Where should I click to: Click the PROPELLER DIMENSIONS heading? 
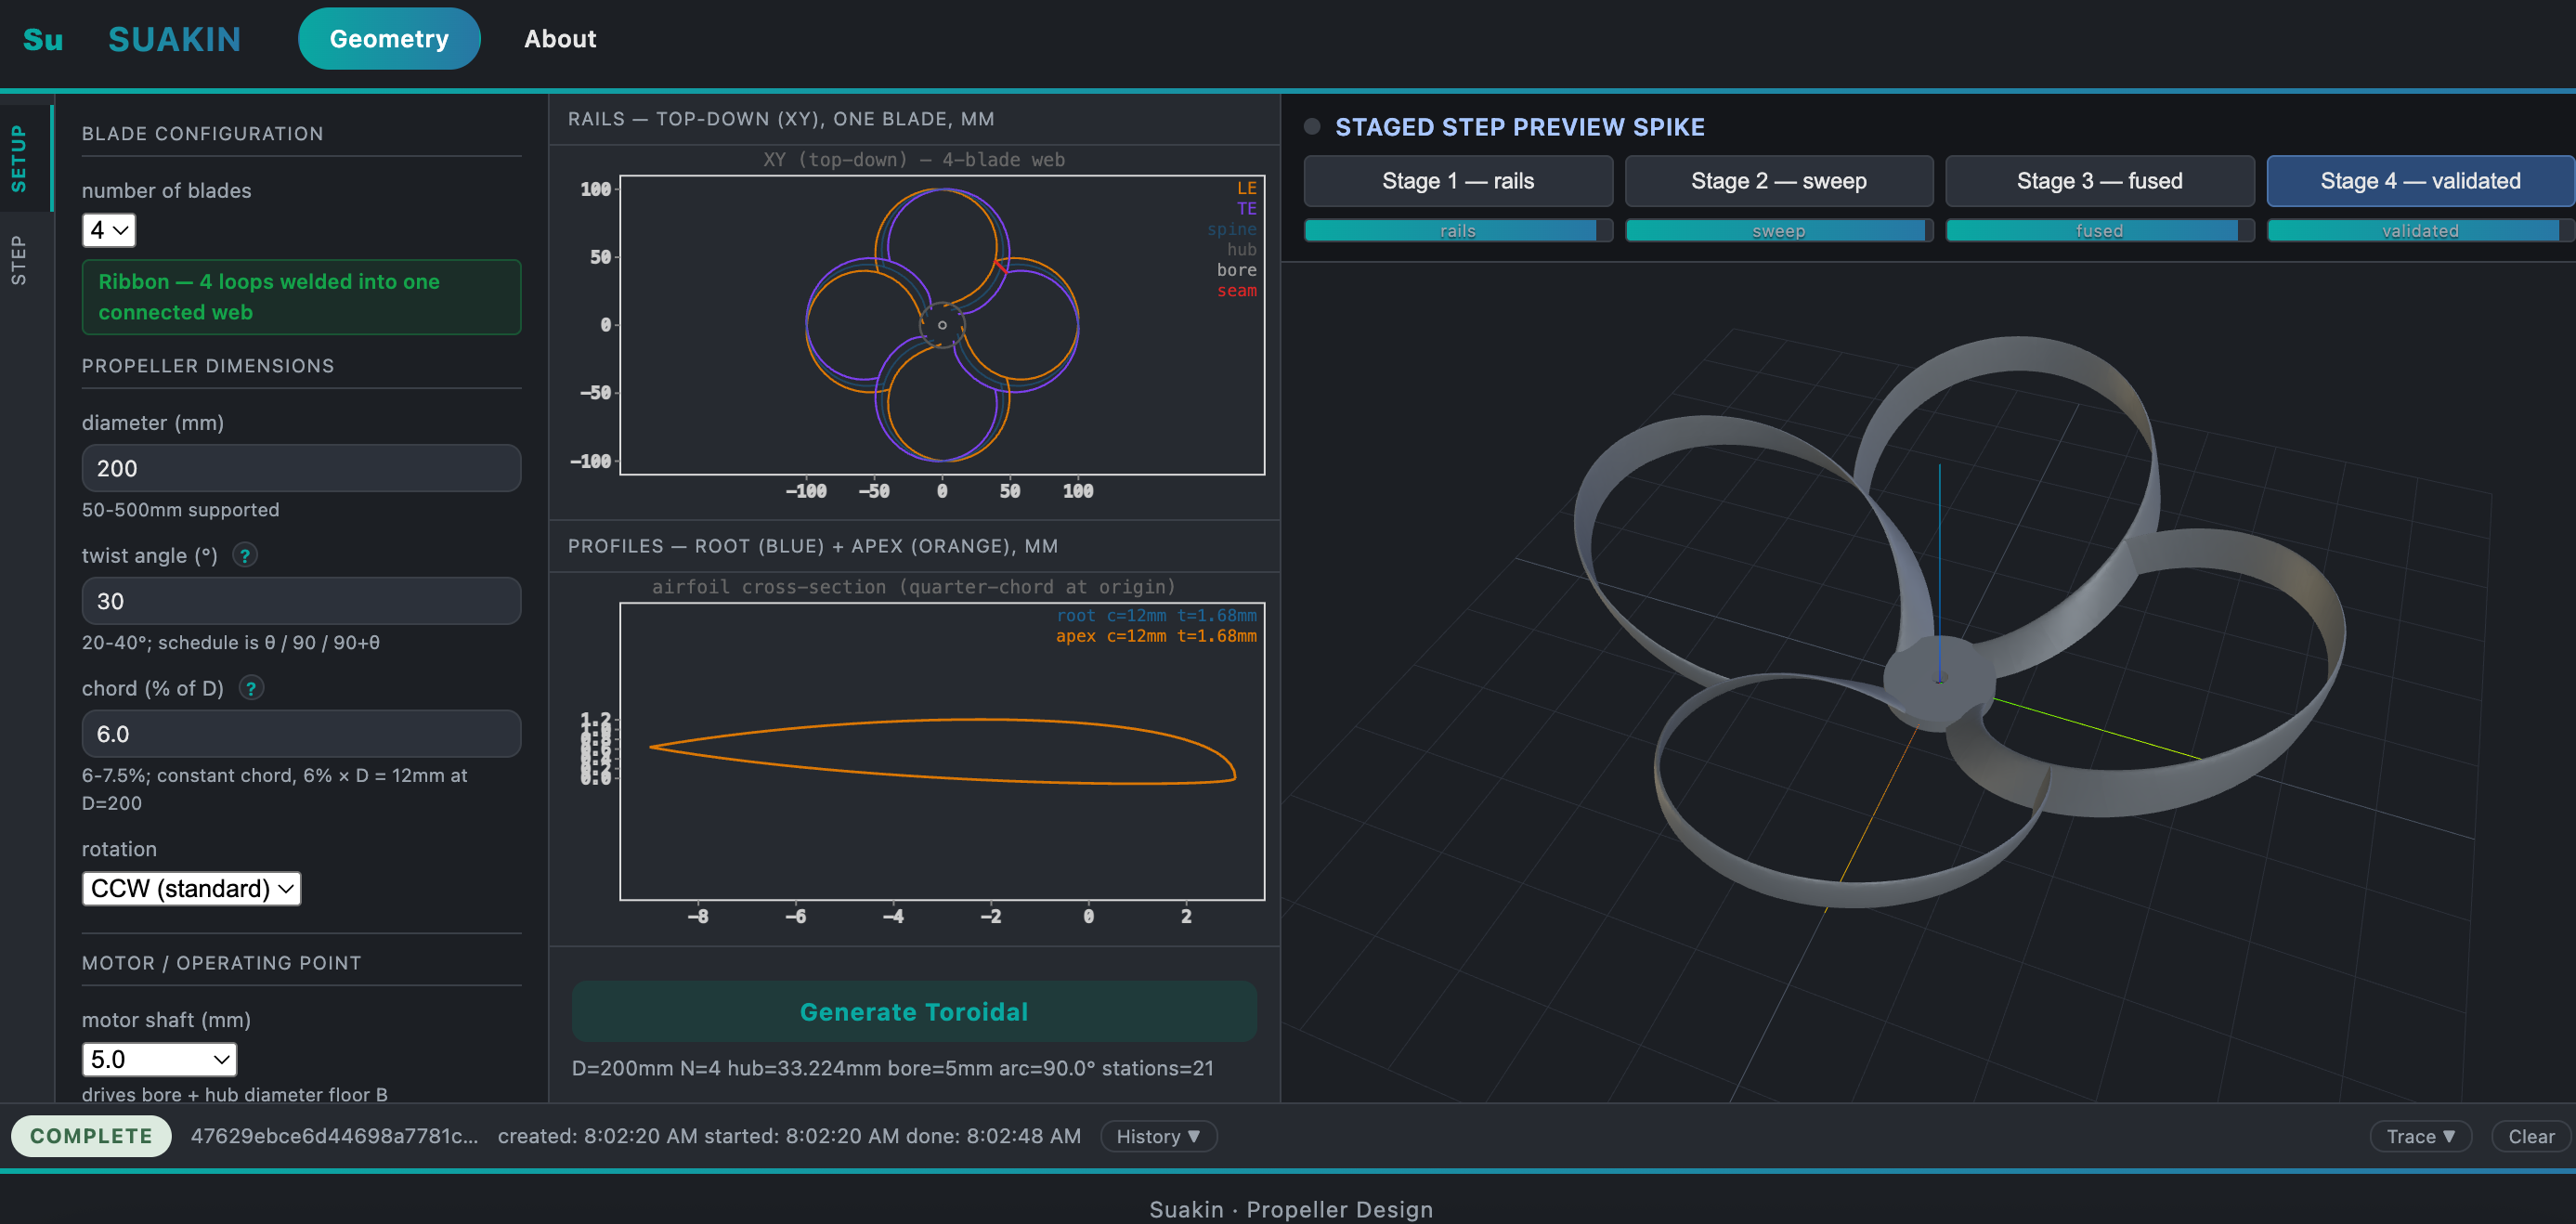coord(208,366)
